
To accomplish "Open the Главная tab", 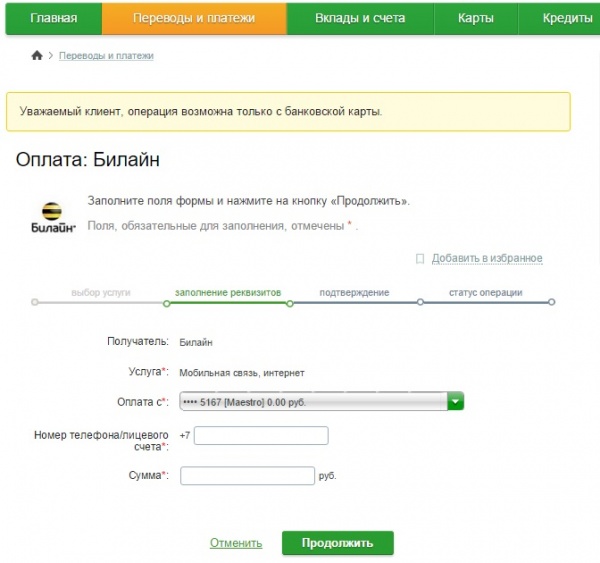I will [54, 18].
